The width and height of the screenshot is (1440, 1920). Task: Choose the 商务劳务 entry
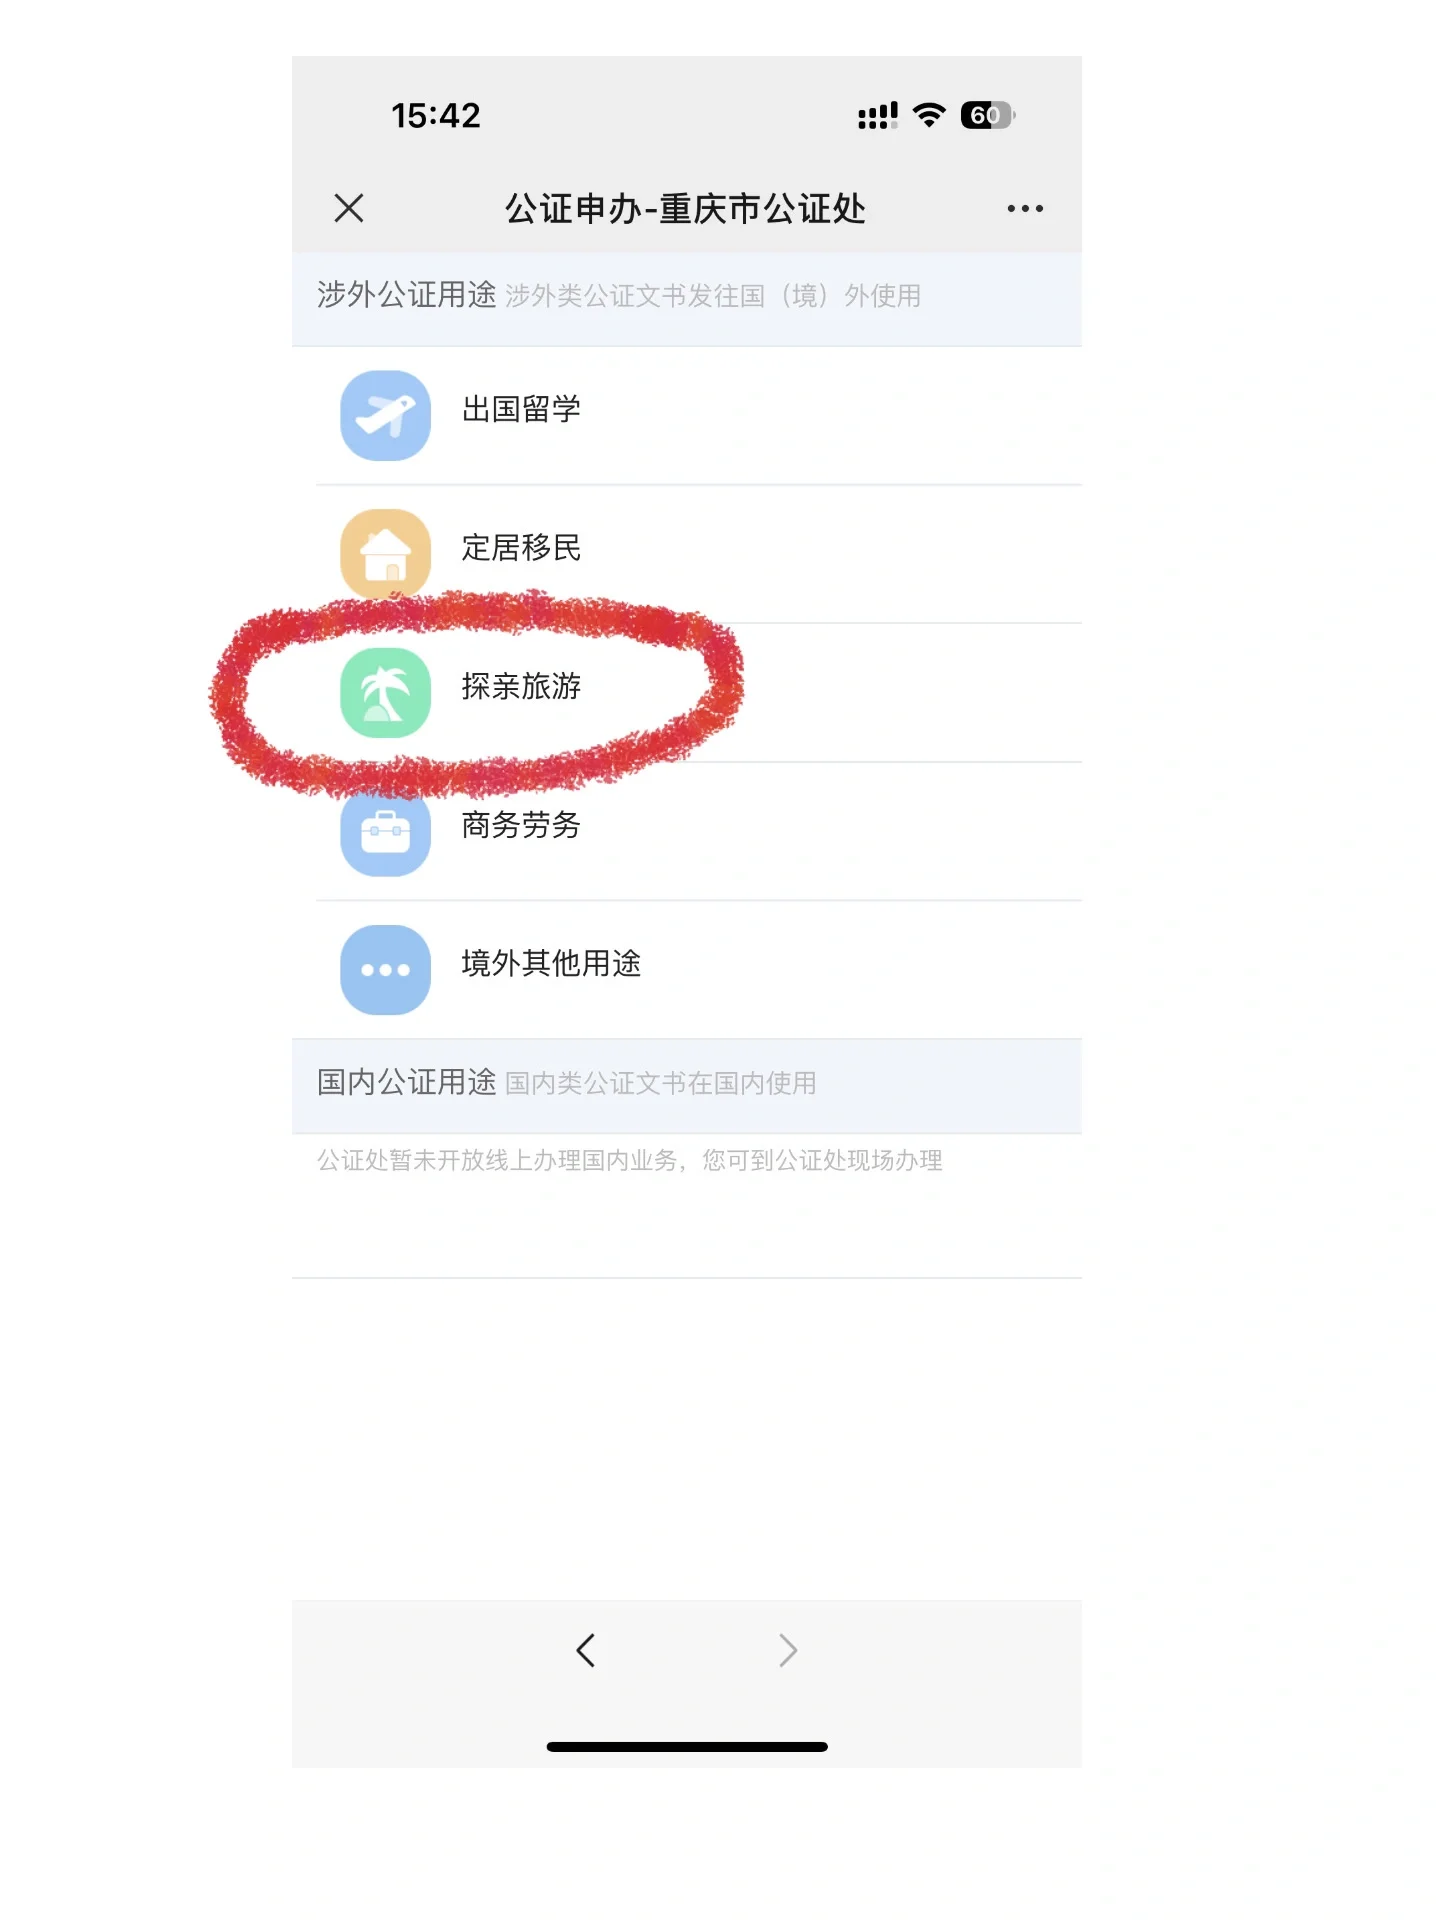(x=687, y=831)
